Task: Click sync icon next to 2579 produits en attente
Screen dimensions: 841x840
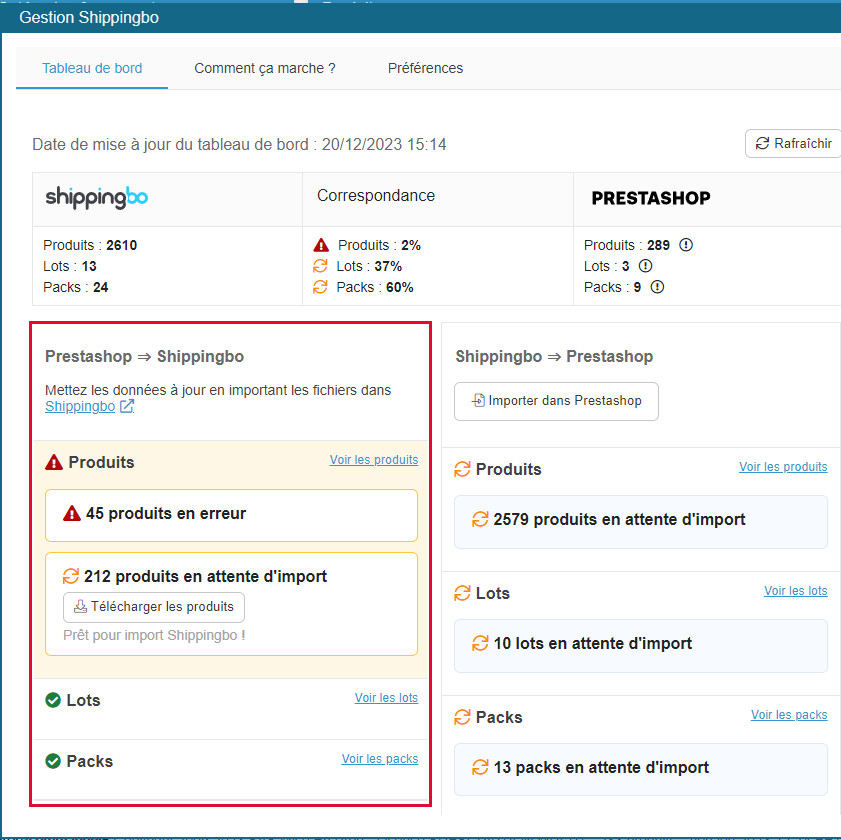Action: 480,519
